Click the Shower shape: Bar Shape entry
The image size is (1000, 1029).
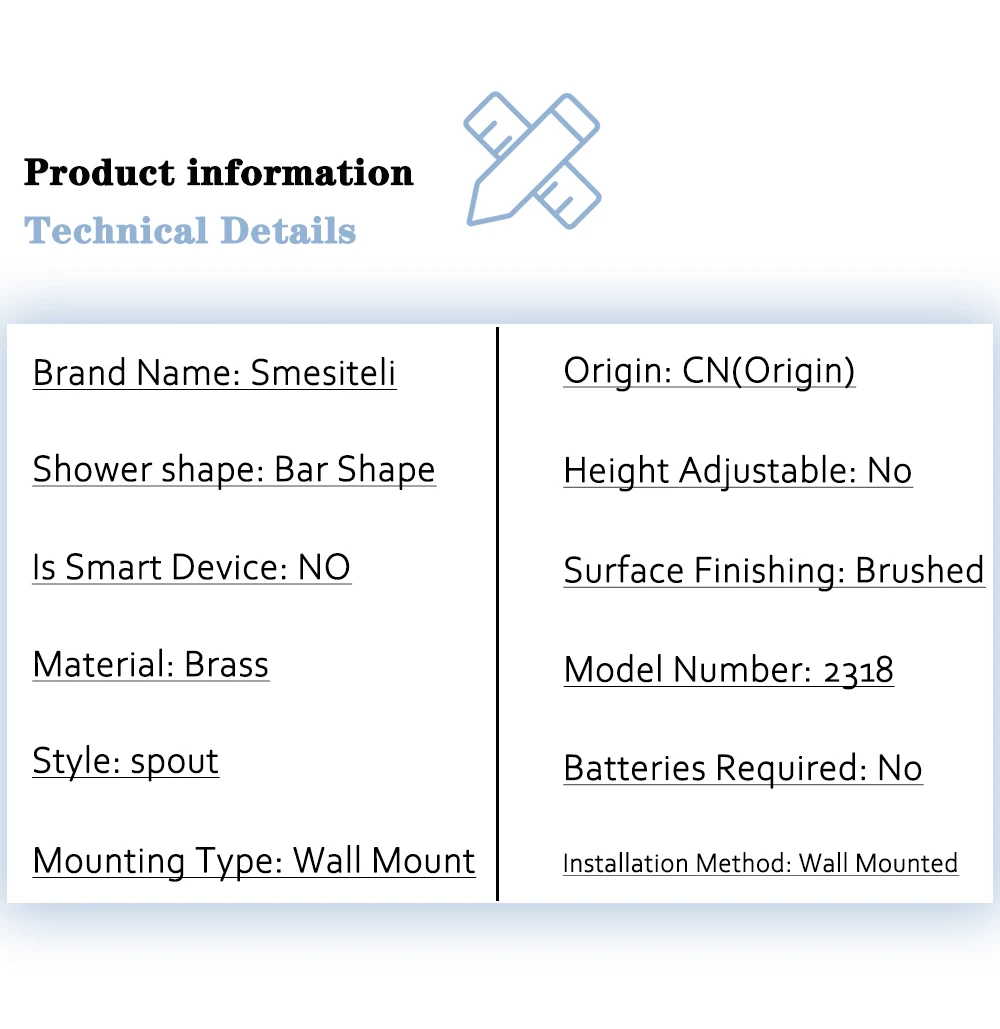(x=234, y=470)
